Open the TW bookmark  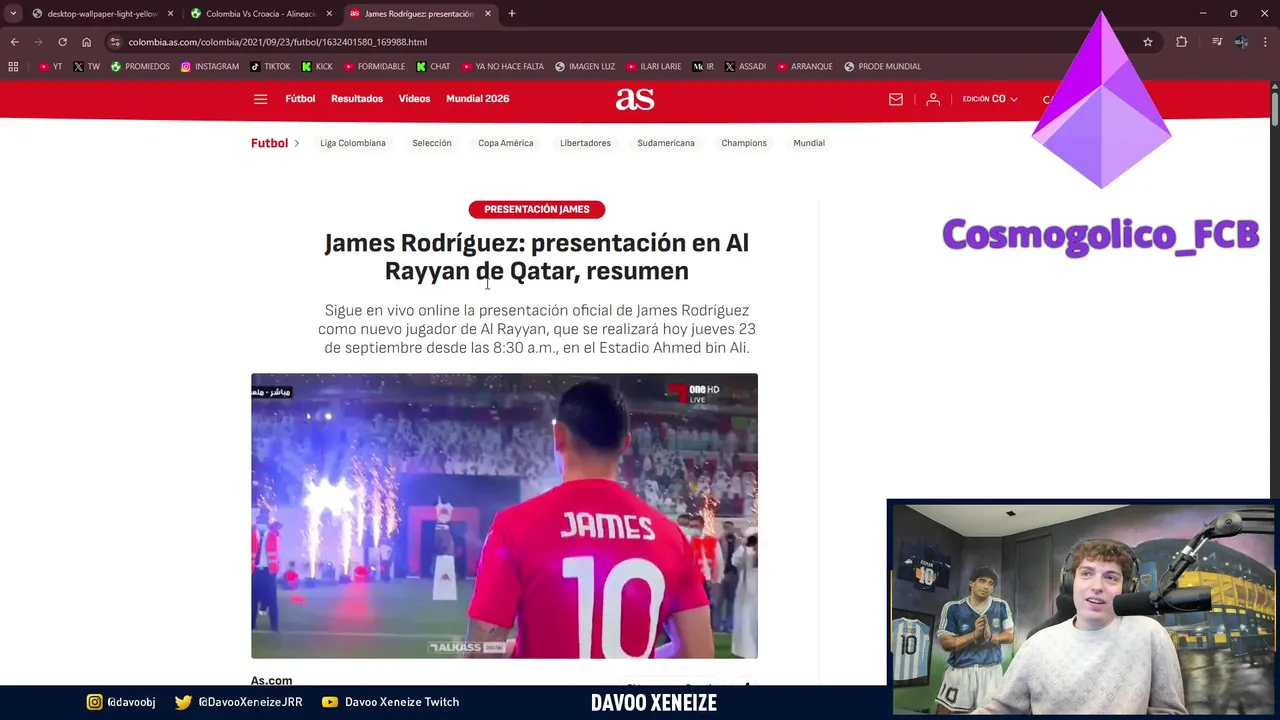pyautogui.click(x=87, y=67)
